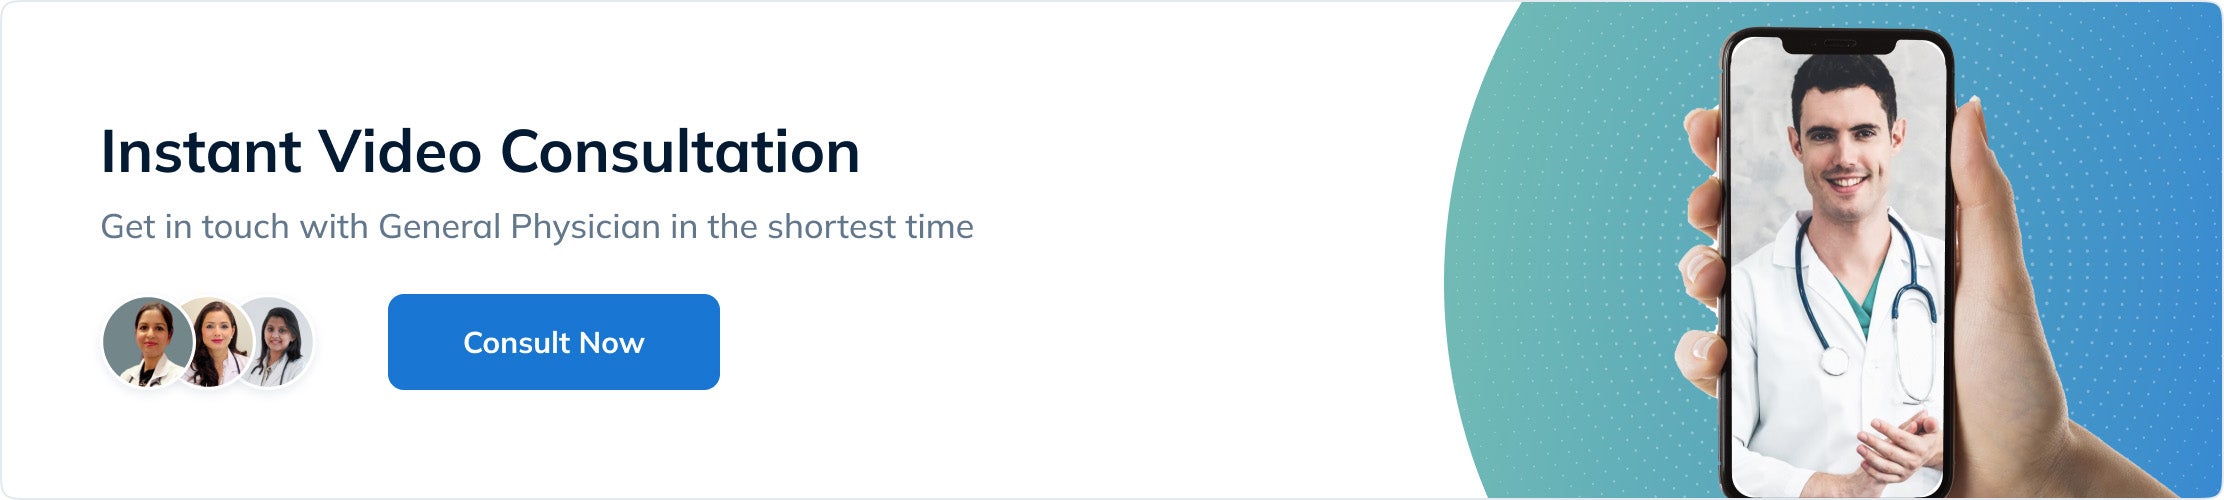The image size is (2224, 500).
Task: Click the word Consultation in the heading
Action: [x=680, y=152]
